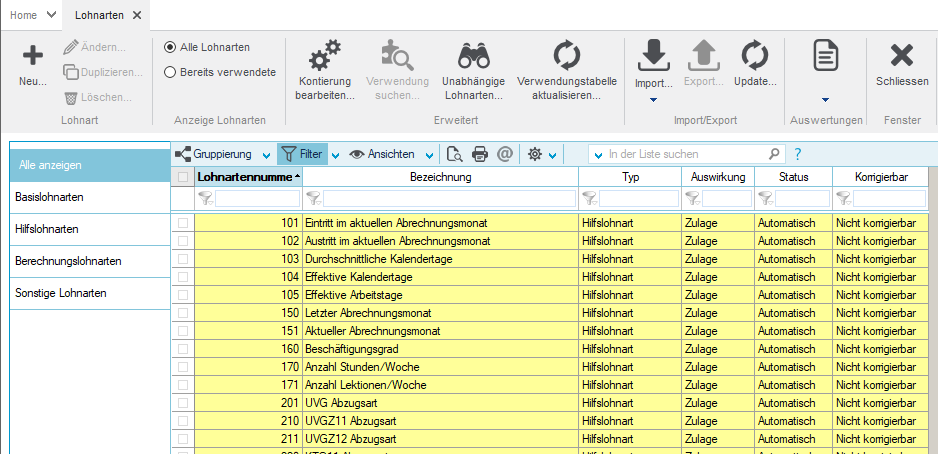Click Verwendungstabelle aktualisieren refresh icon

(566, 55)
